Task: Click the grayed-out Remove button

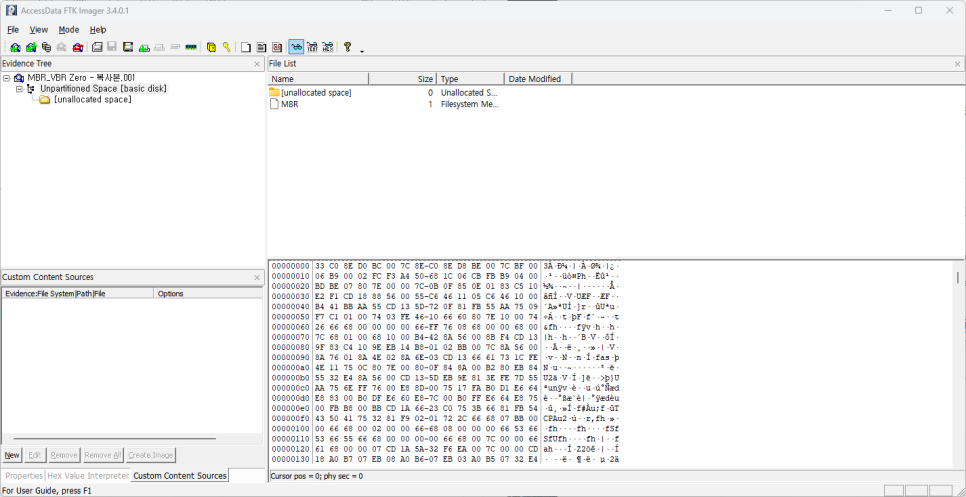Action: coord(64,455)
